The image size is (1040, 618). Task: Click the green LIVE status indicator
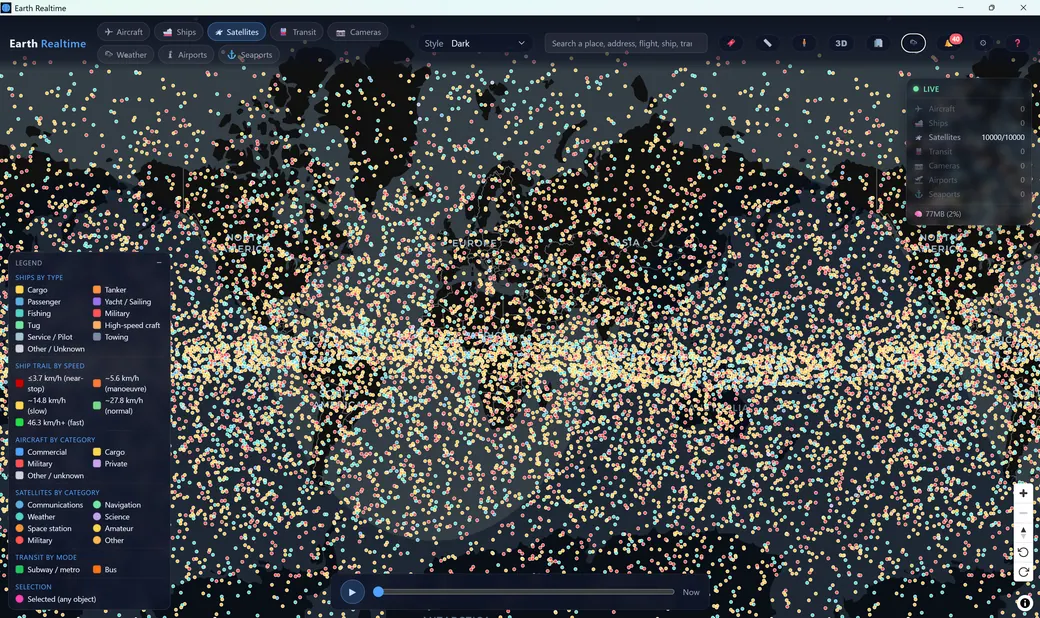(926, 89)
